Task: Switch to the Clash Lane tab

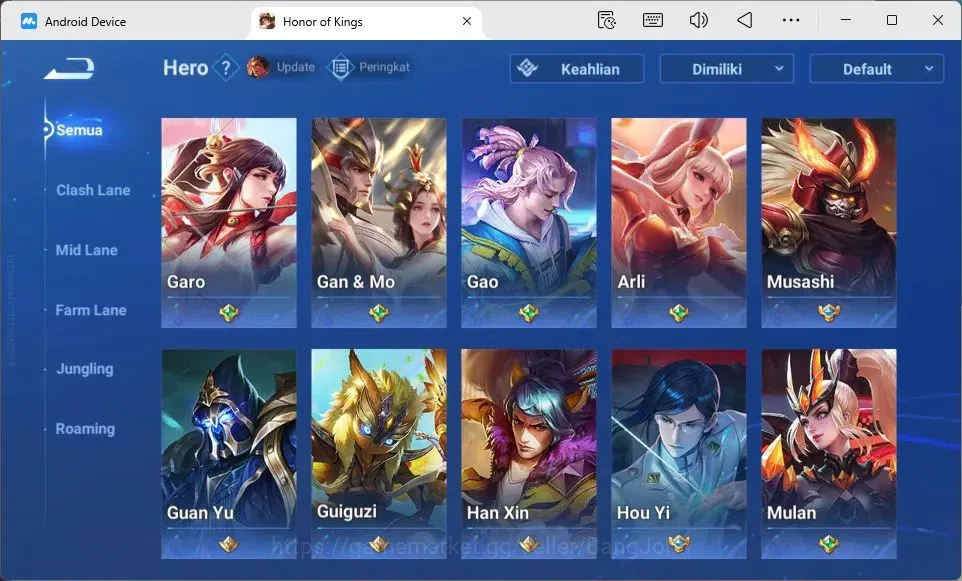Action: tap(93, 190)
